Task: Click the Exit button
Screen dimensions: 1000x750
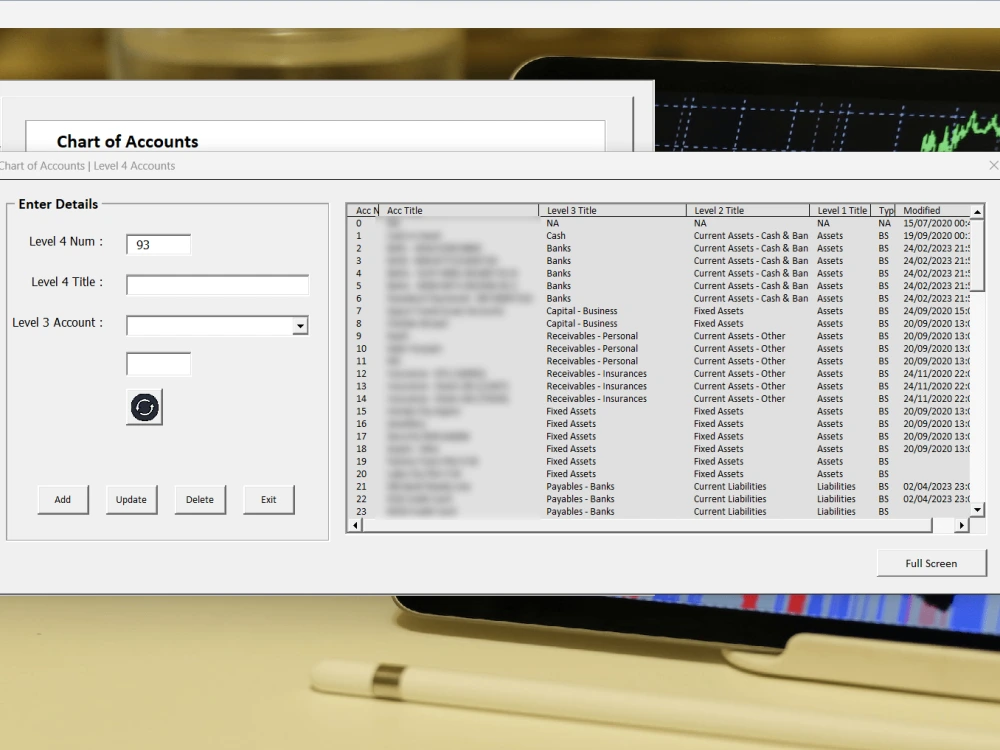Action: click(268, 499)
